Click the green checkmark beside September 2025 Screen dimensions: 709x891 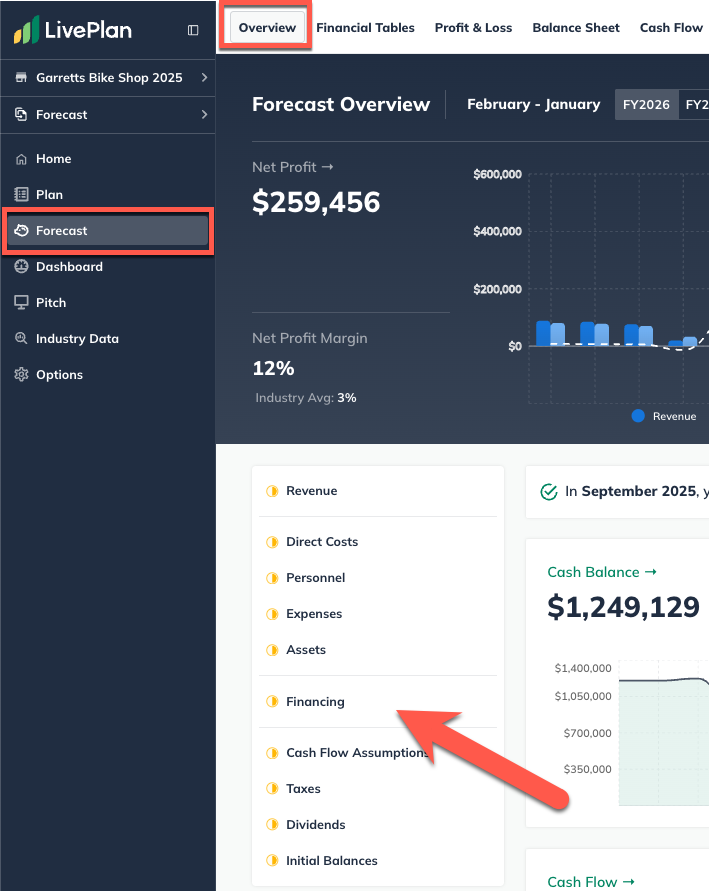[x=549, y=491]
